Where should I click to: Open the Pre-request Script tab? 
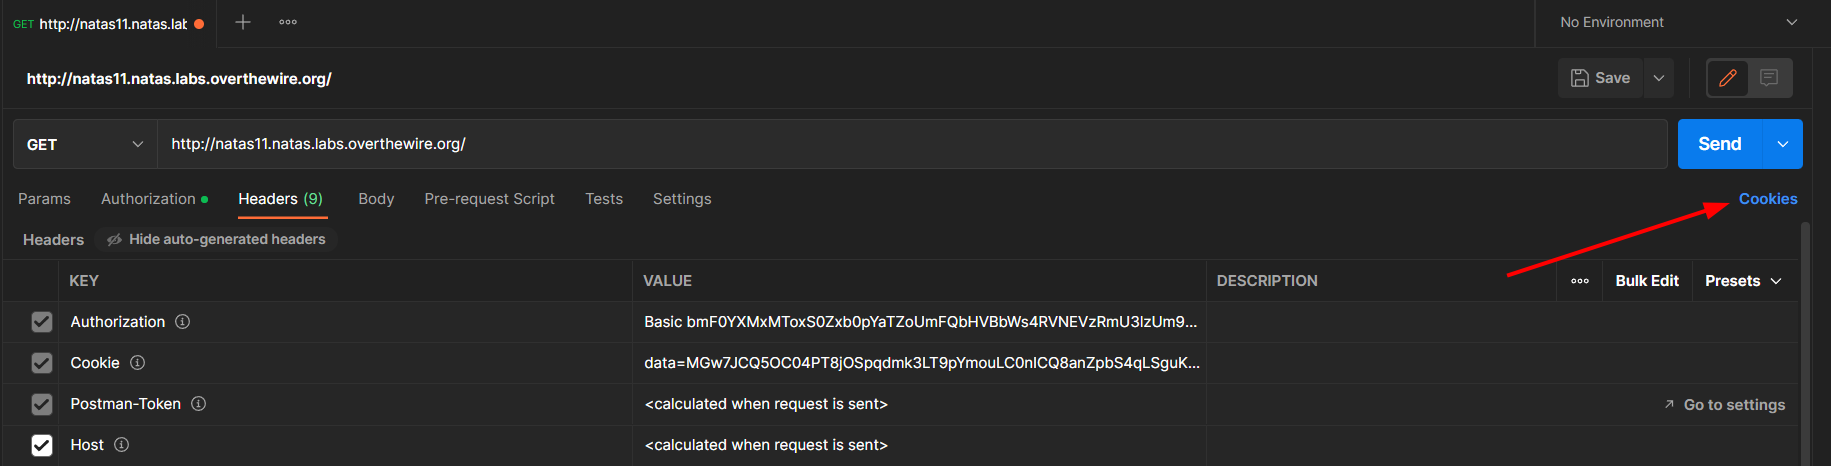(x=489, y=199)
